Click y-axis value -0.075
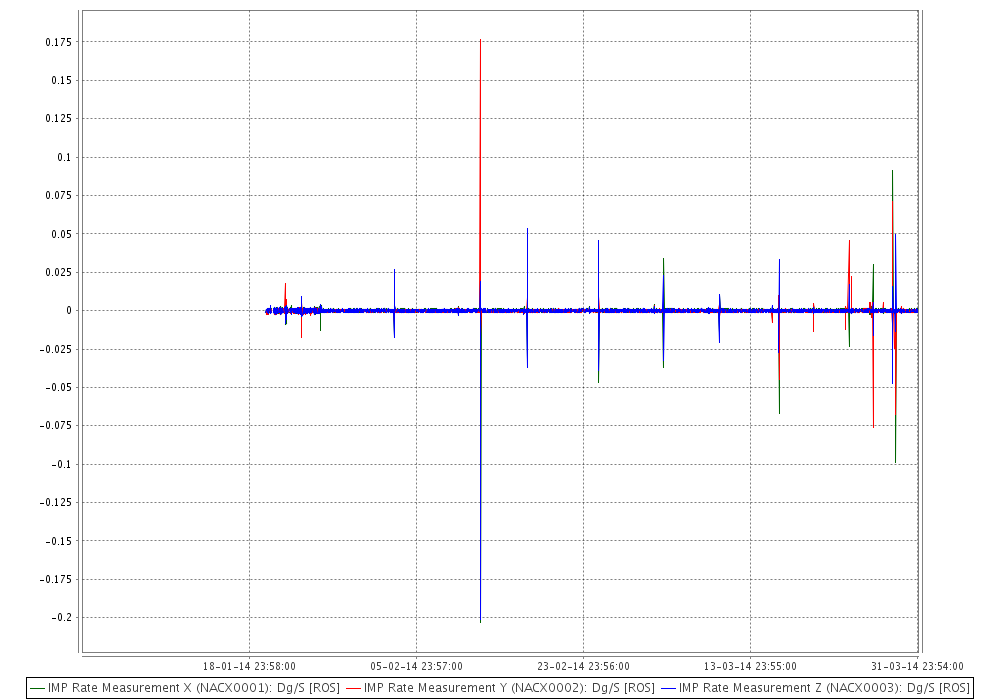This screenshot has height=700, width=1000. (56, 426)
